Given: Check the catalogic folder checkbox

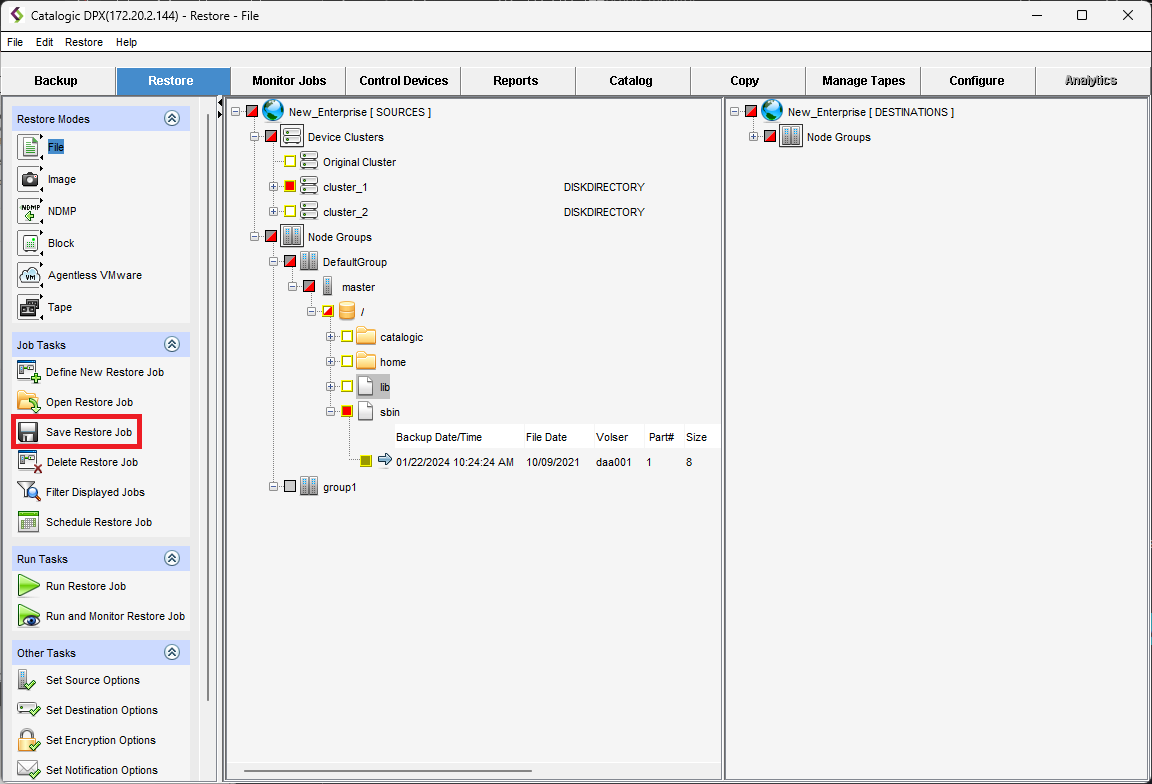Looking at the screenshot, I should click(x=347, y=337).
